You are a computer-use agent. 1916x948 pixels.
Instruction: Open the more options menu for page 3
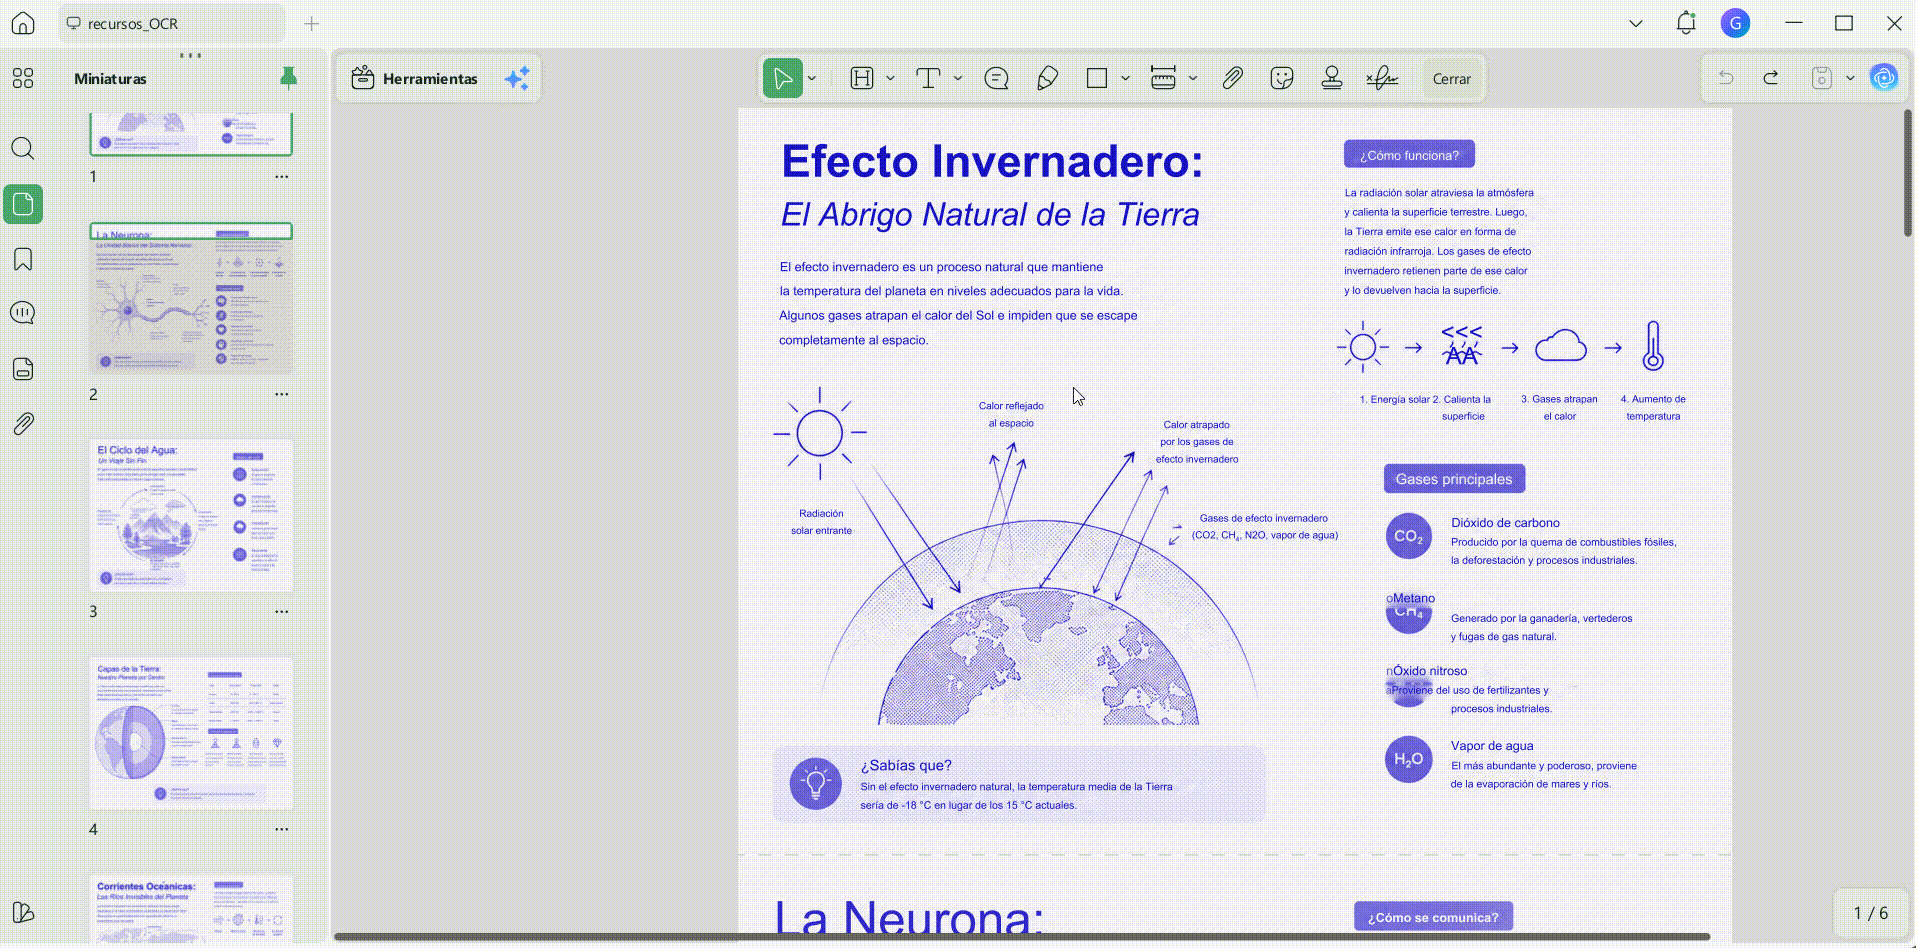coord(282,612)
